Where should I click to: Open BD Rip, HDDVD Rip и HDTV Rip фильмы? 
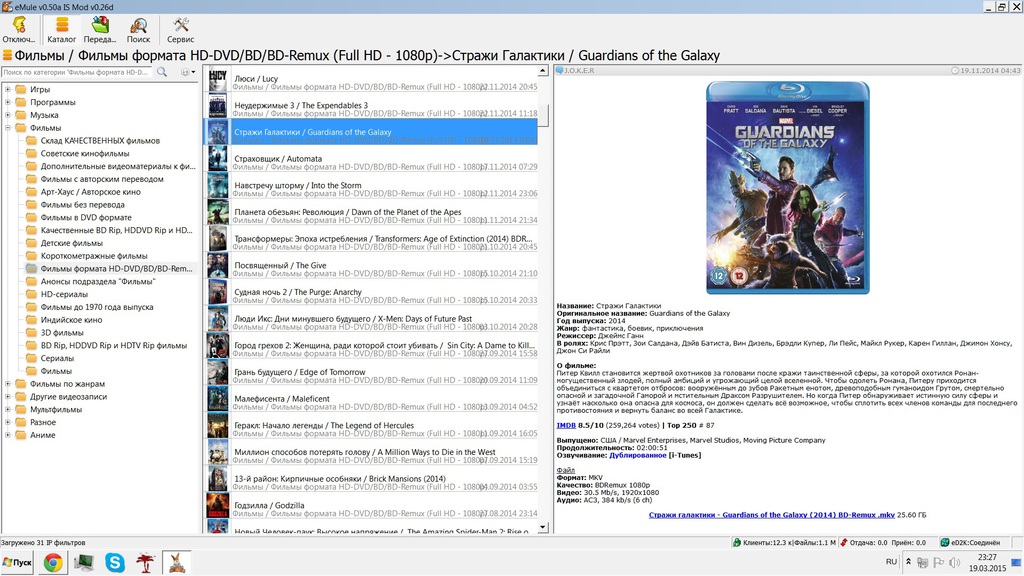point(114,345)
